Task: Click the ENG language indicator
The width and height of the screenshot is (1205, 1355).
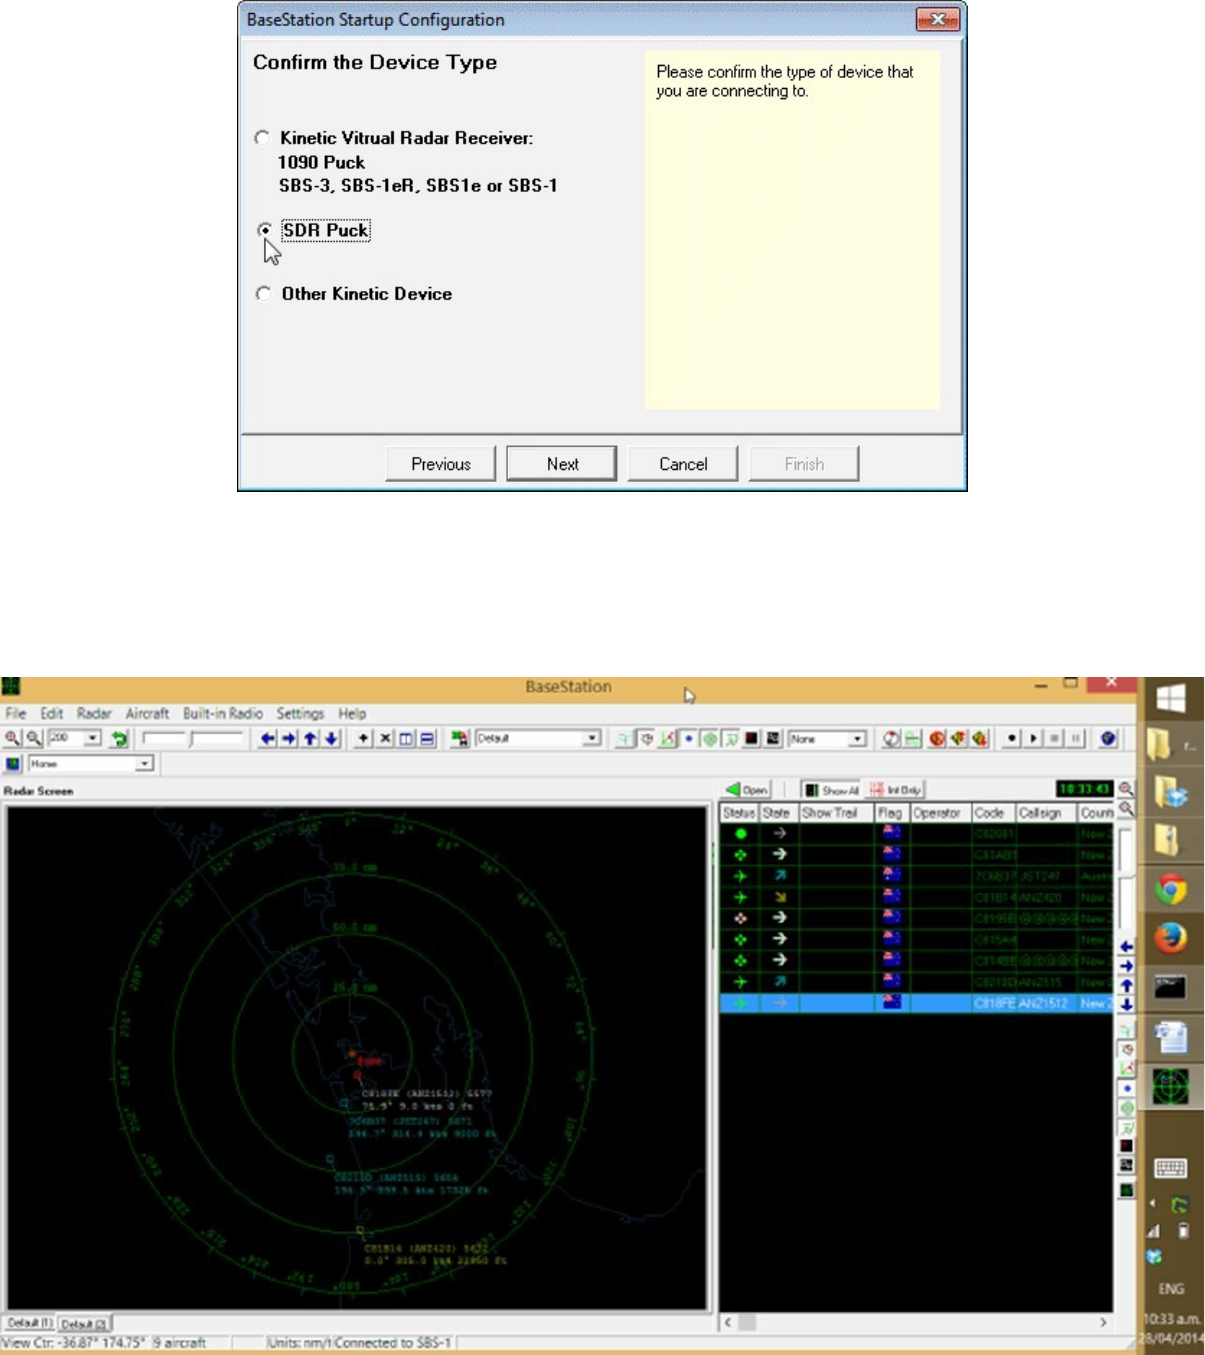Action: (x=1170, y=1289)
